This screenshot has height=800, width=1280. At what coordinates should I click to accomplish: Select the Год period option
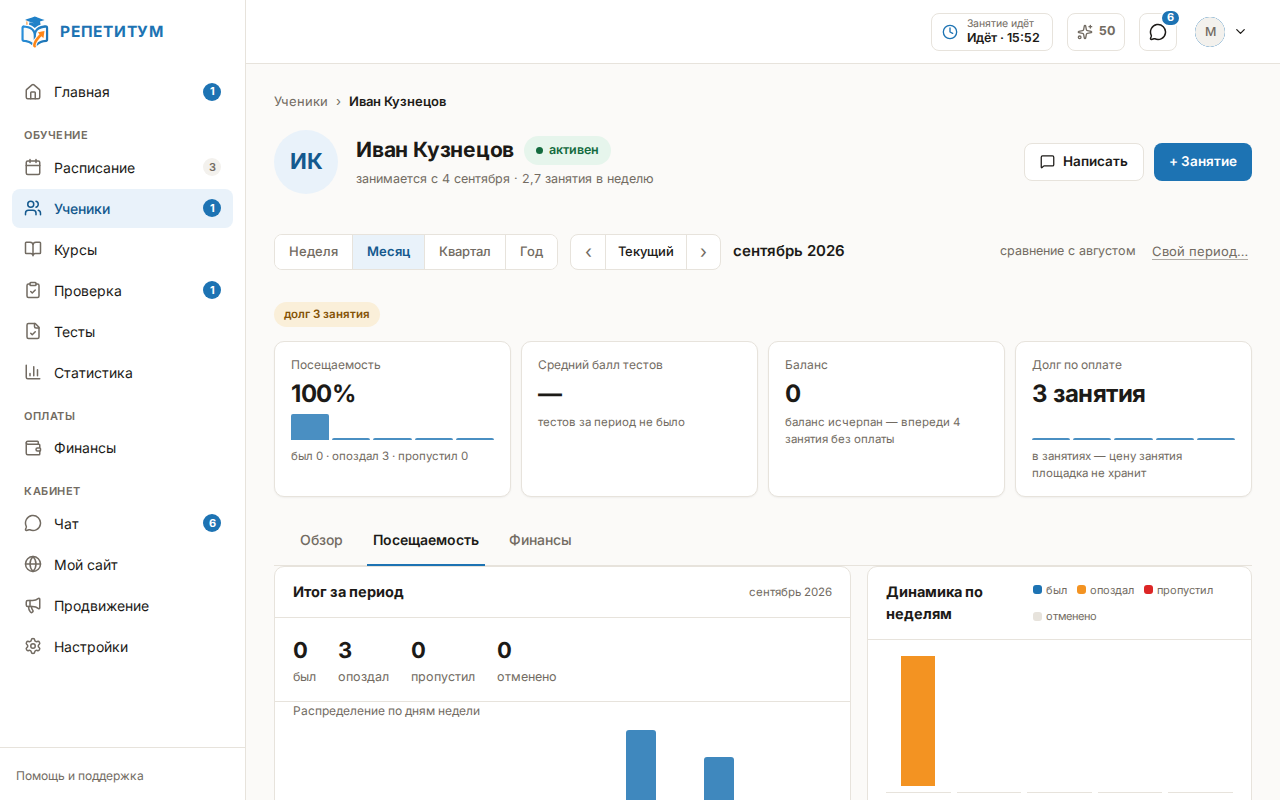click(x=532, y=252)
